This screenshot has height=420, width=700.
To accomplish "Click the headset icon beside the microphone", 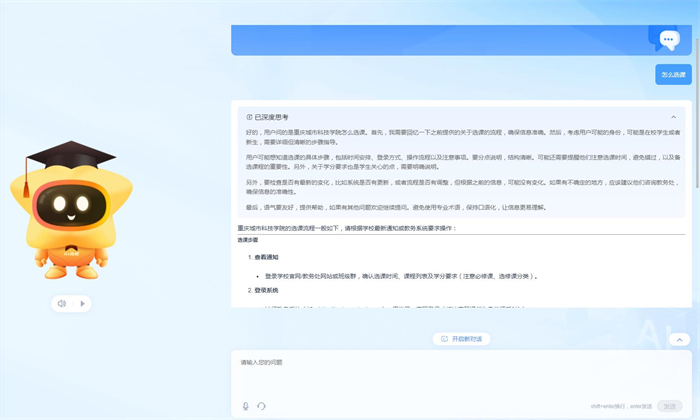I will (x=261, y=406).
